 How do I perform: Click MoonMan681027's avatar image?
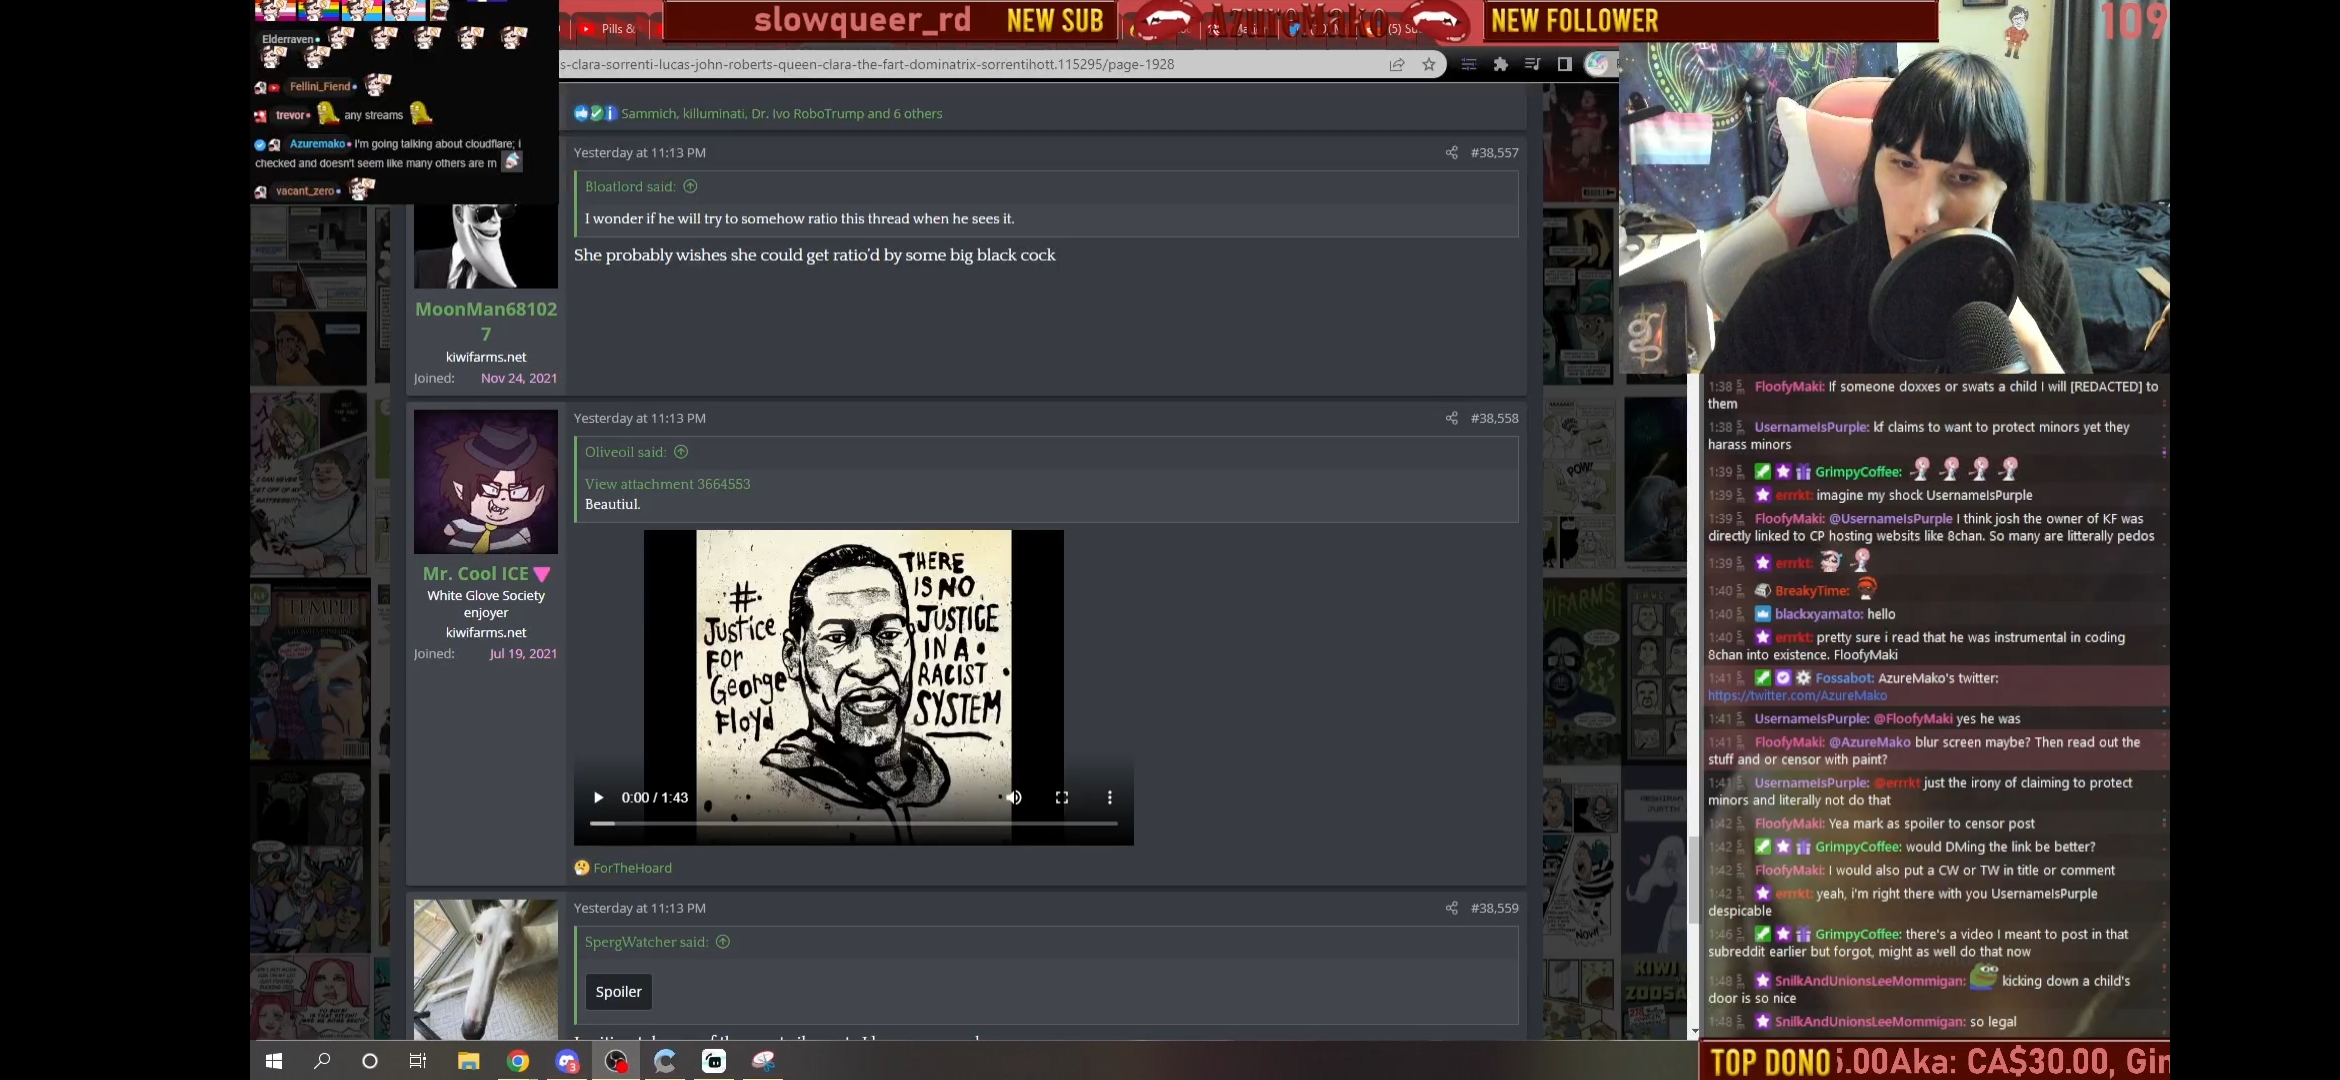(486, 246)
